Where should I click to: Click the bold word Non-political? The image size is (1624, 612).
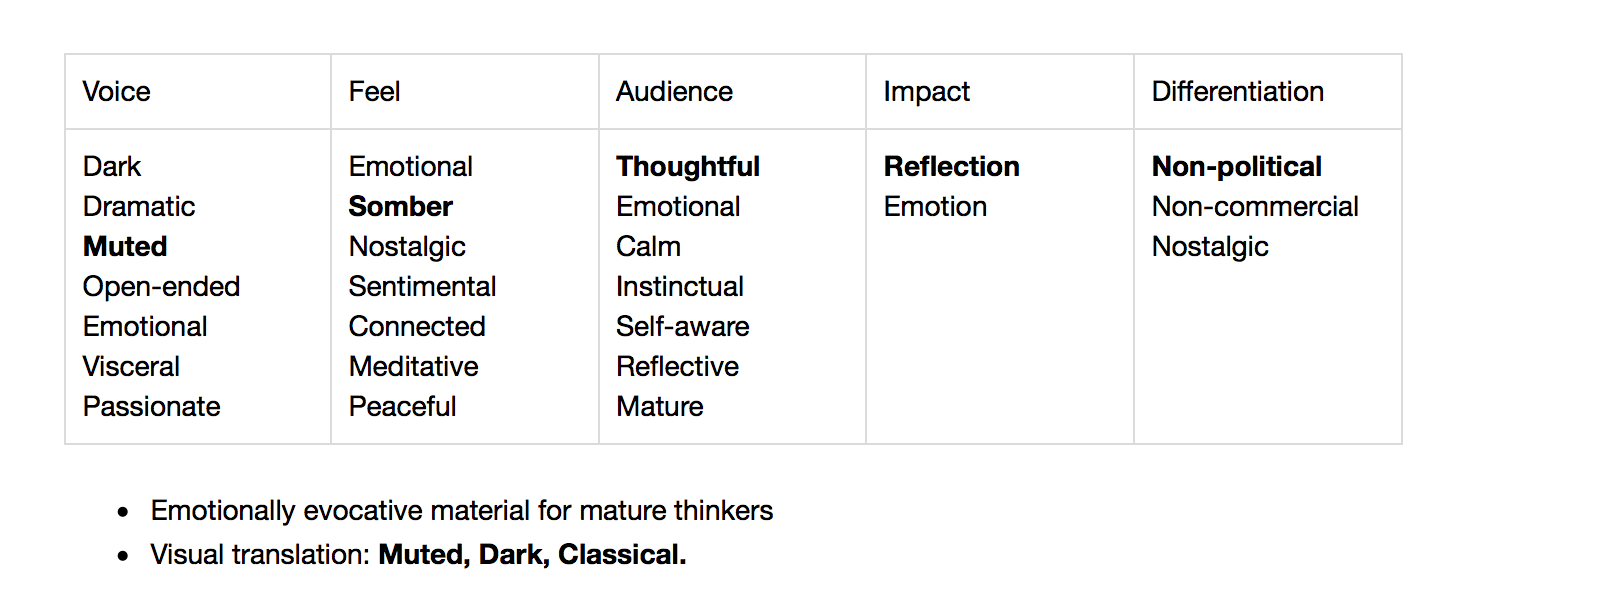tap(1236, 166)
